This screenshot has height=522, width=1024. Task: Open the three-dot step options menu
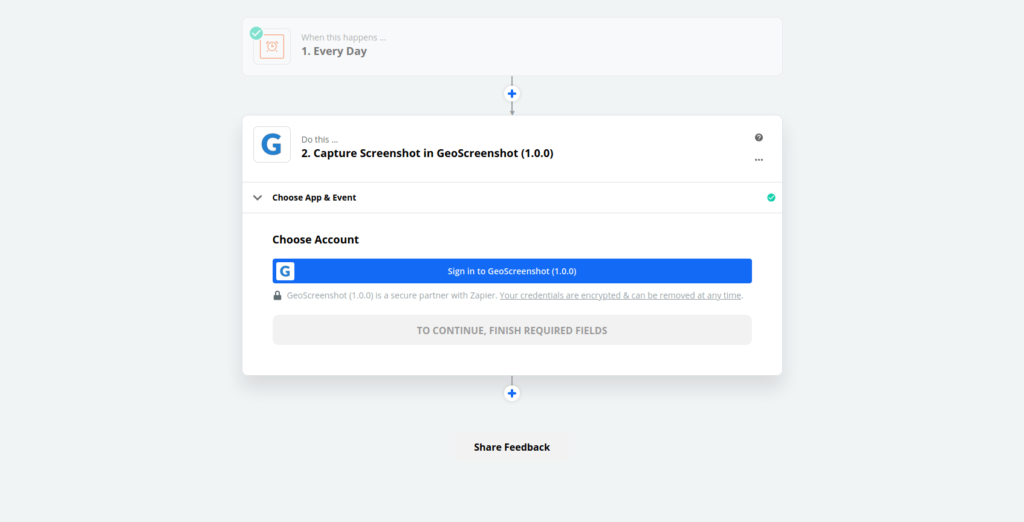pos(759,159)
